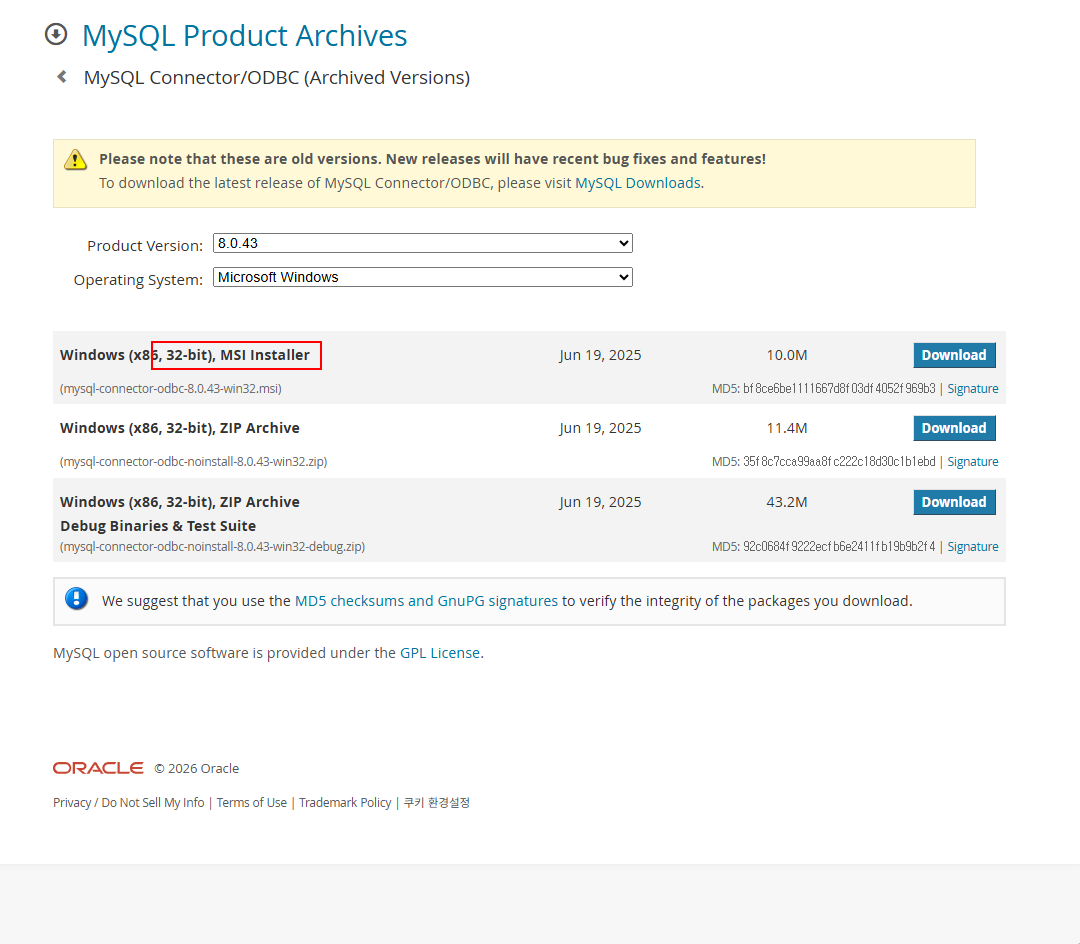
Task: Click MySQL Connector/ODBC (Archived Versions) title
Action: pos(277,77)
